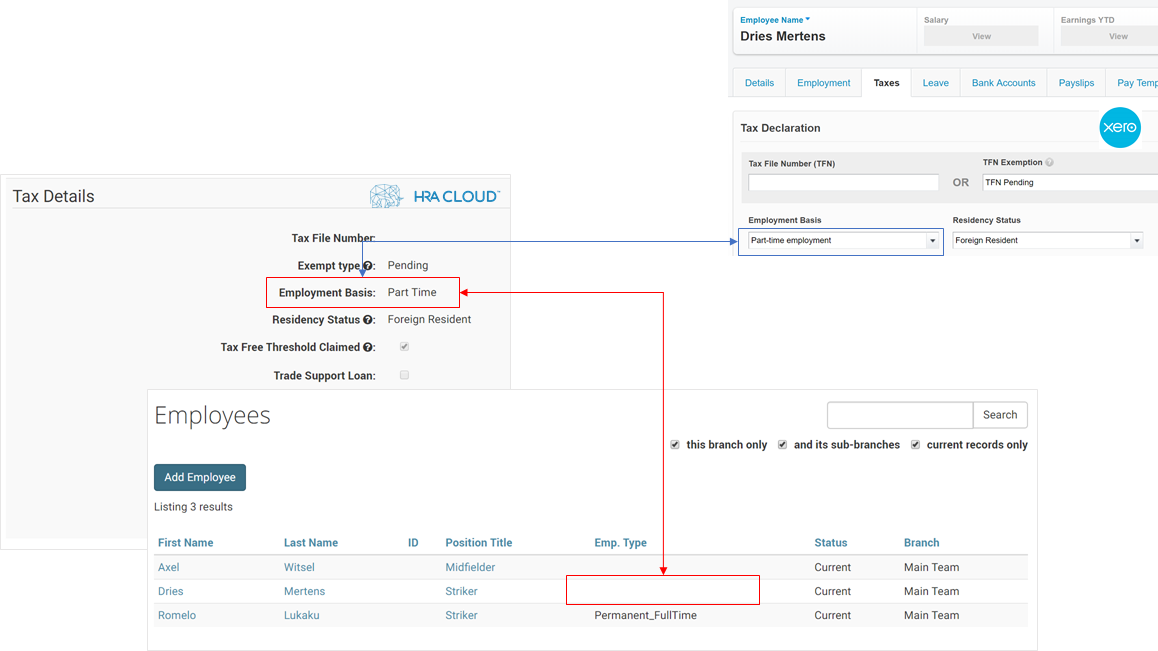Screen dimensions: 1158x651
Task: Switch to the Employment tab
Action: [x=823, y=83]
